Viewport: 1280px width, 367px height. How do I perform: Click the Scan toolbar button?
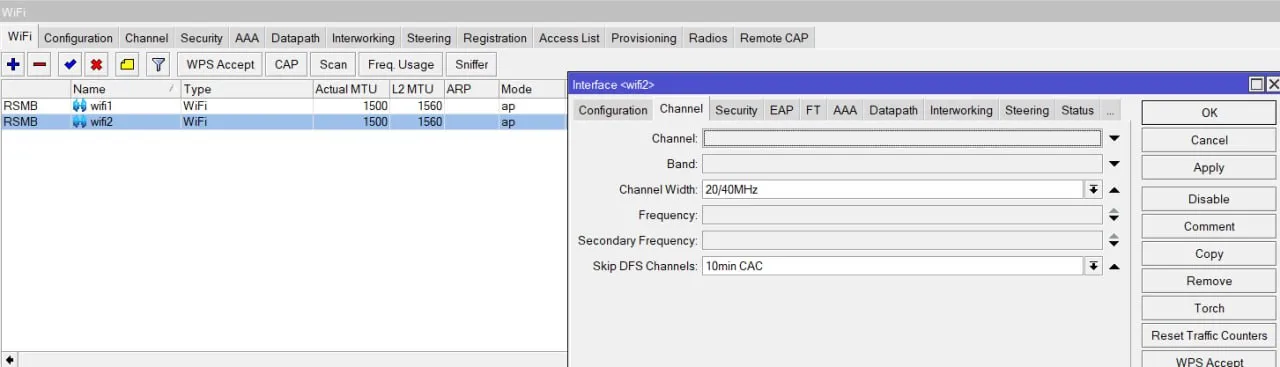click(333, 64)
